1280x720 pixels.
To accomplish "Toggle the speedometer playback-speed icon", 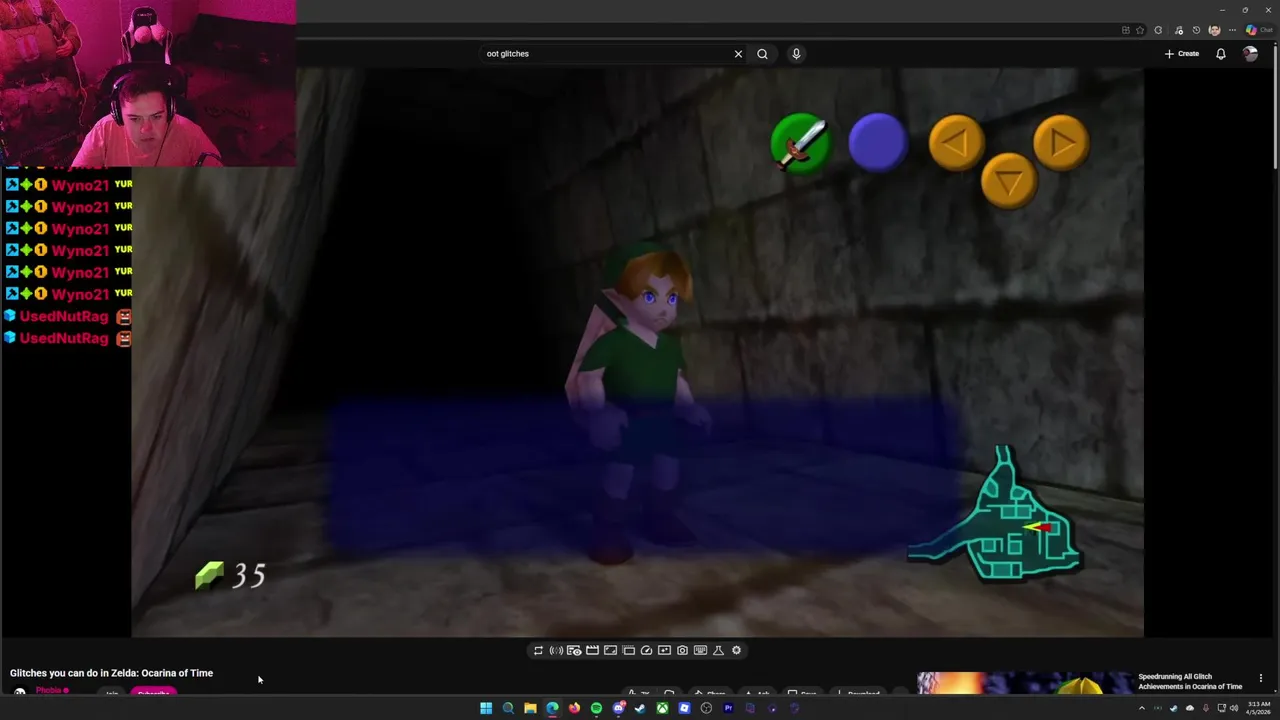I will [646, 650].
